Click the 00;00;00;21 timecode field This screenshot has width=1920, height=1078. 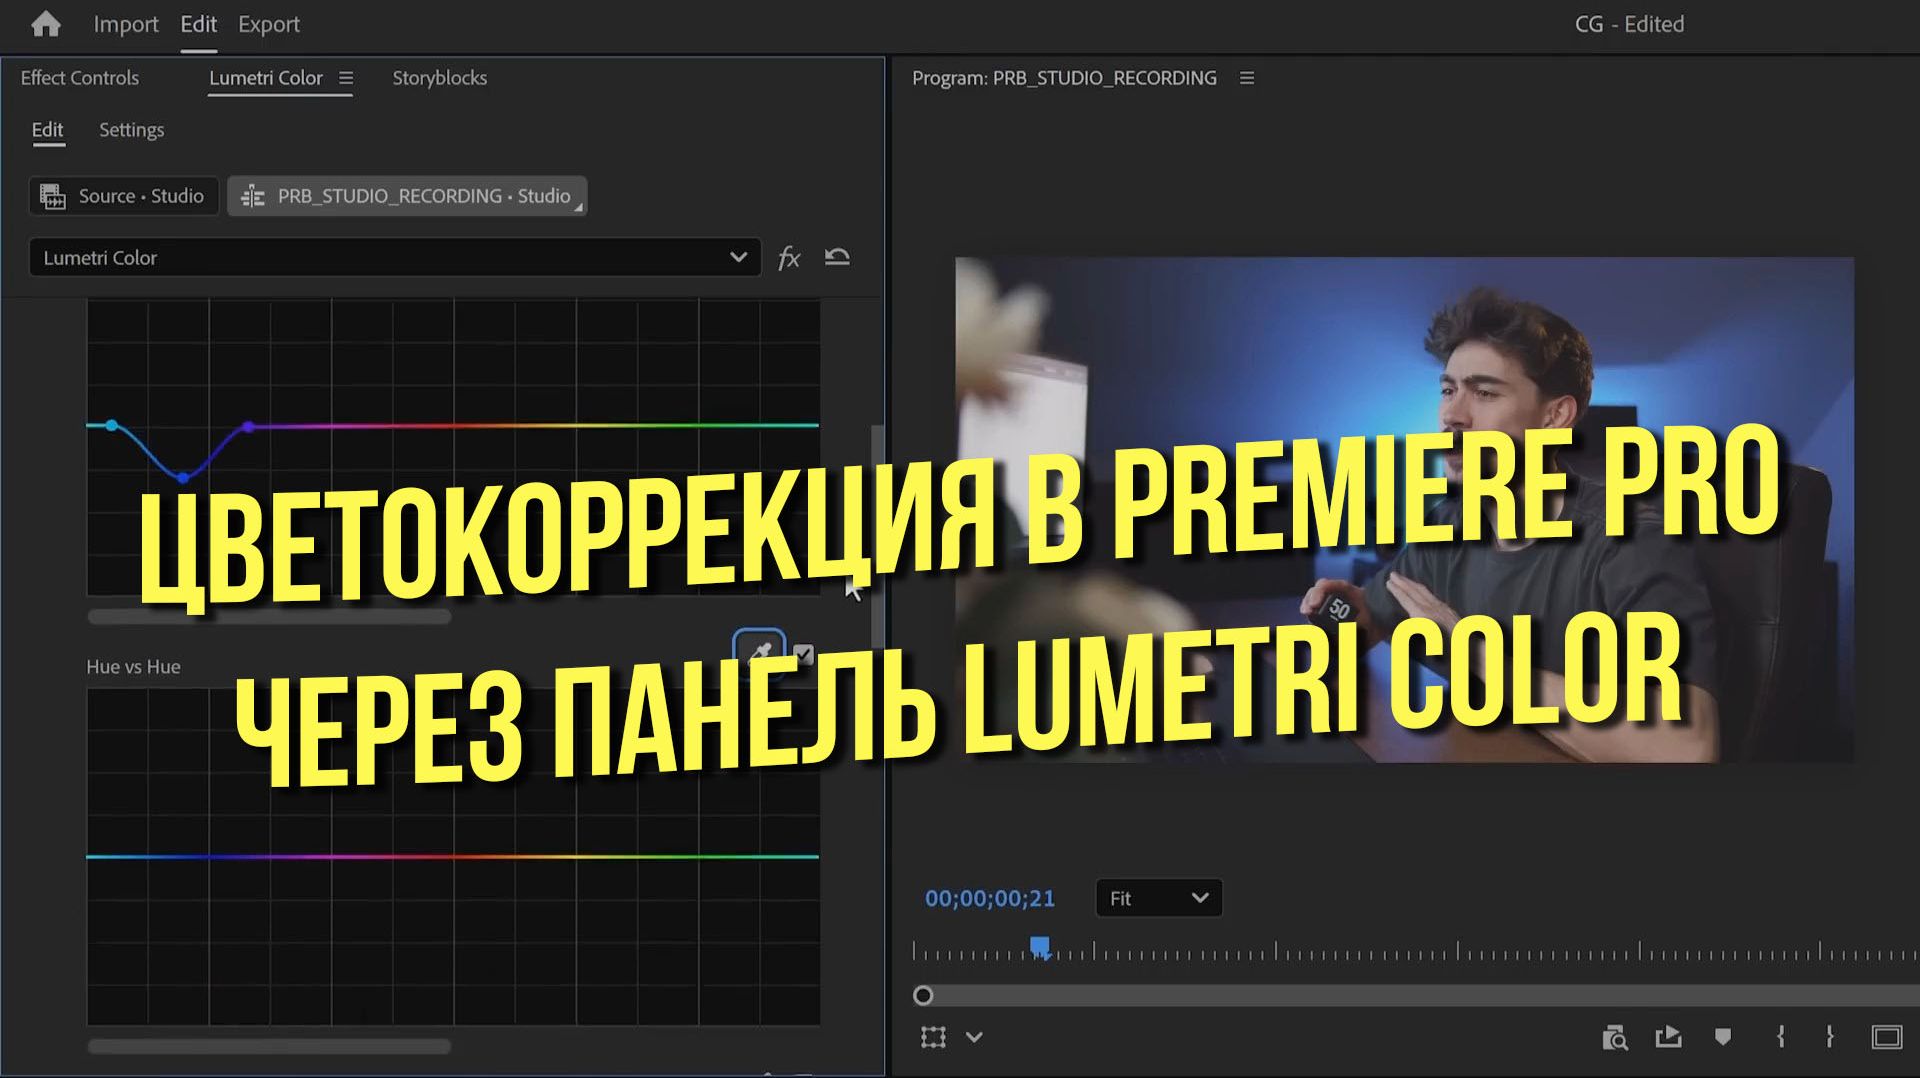tap(988, 898)
